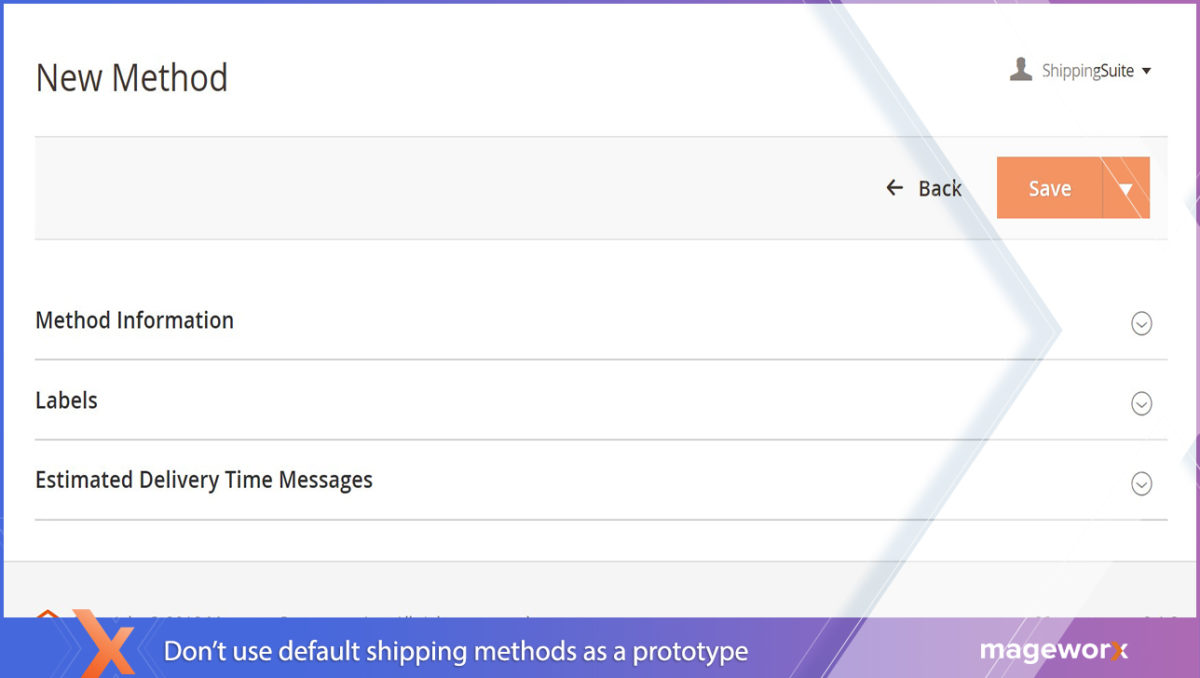Click the Save button
Viewport: 1200px width, 678px height.
tap(1048, 188)
